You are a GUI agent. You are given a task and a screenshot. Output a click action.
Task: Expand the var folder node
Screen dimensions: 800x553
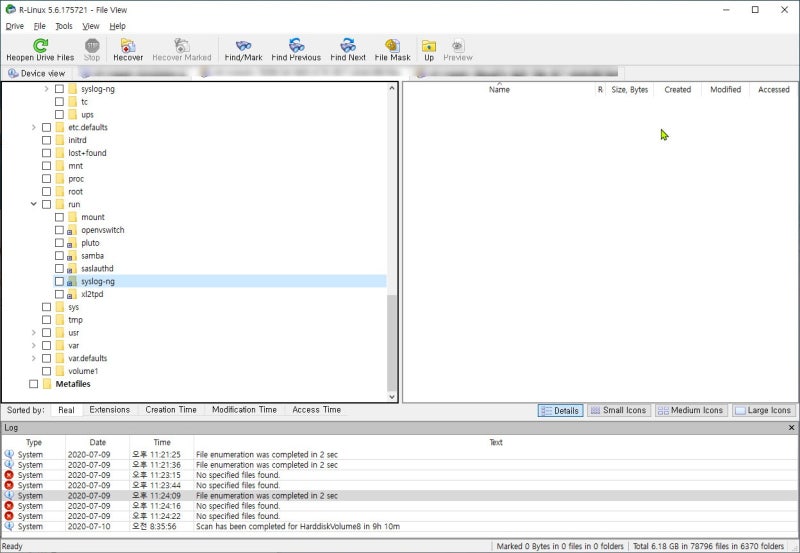point(34,345)
